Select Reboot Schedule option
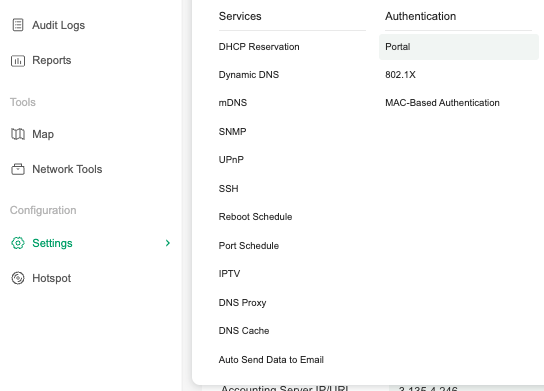The height and width of the screenshot is (391, 544). pos(255,216)
